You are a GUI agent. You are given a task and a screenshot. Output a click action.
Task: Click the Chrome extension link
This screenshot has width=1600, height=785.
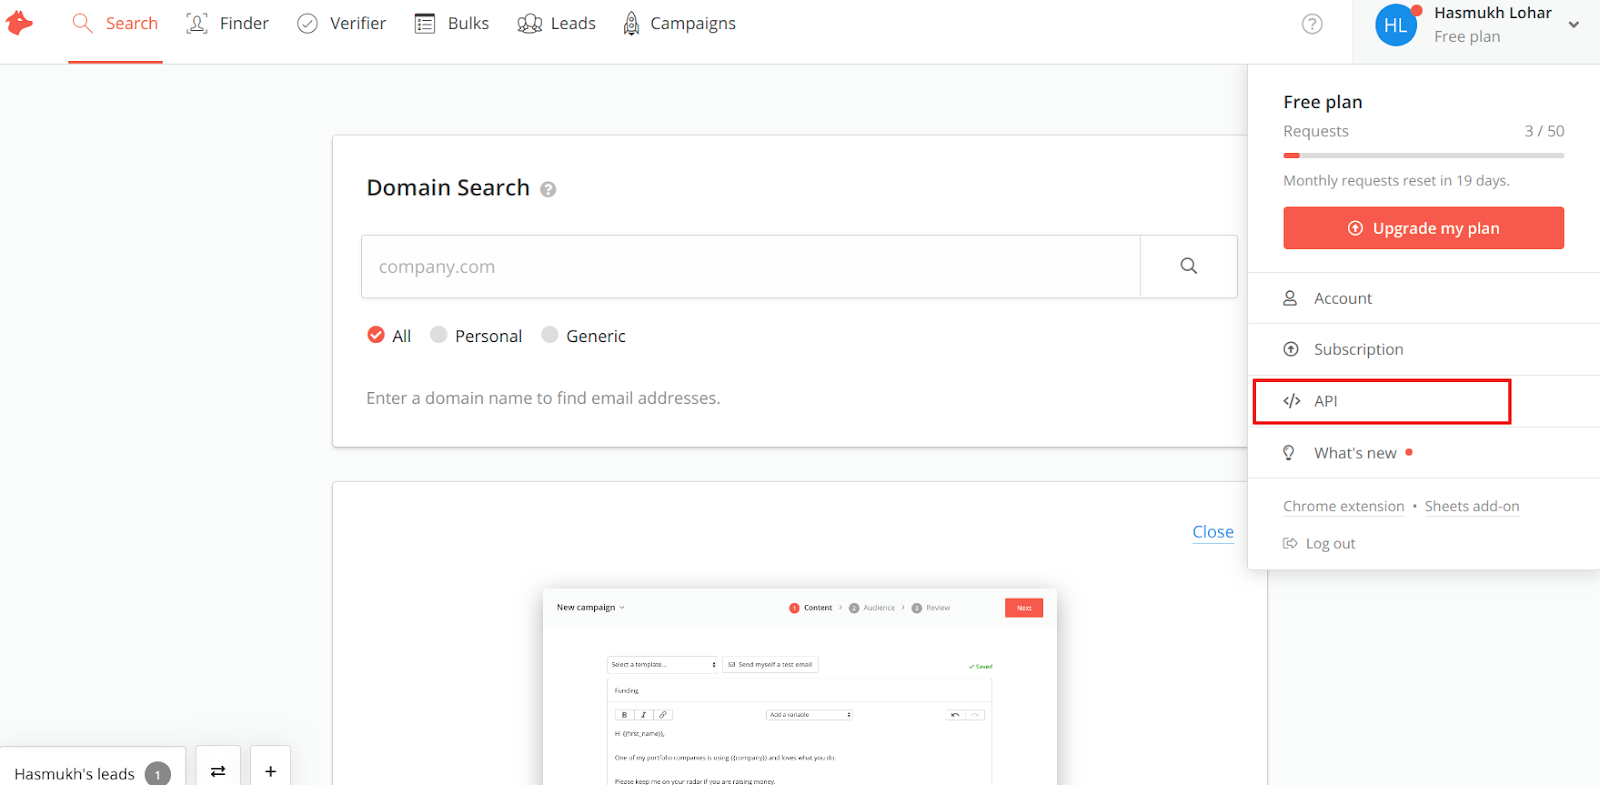pyautogui.click(x=1344, y=506)
